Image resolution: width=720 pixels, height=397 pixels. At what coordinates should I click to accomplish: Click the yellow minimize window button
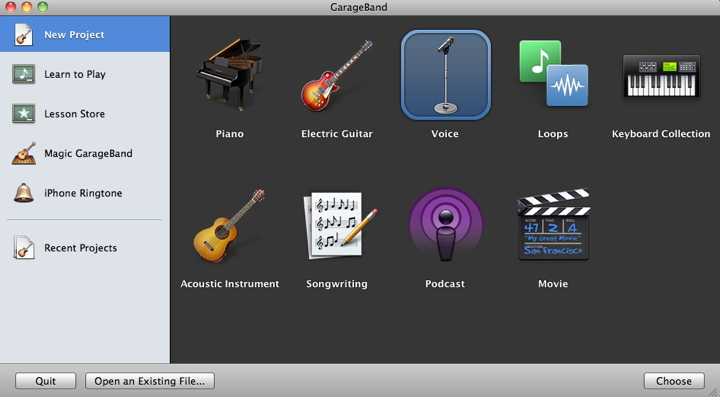point(27,7)
